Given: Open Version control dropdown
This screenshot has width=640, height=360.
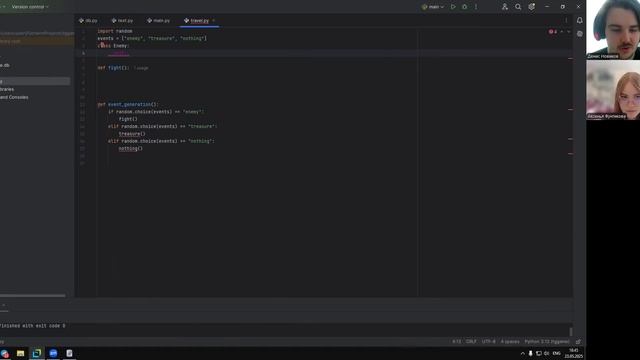Looking at the screenshot, I should click(30, 7).
